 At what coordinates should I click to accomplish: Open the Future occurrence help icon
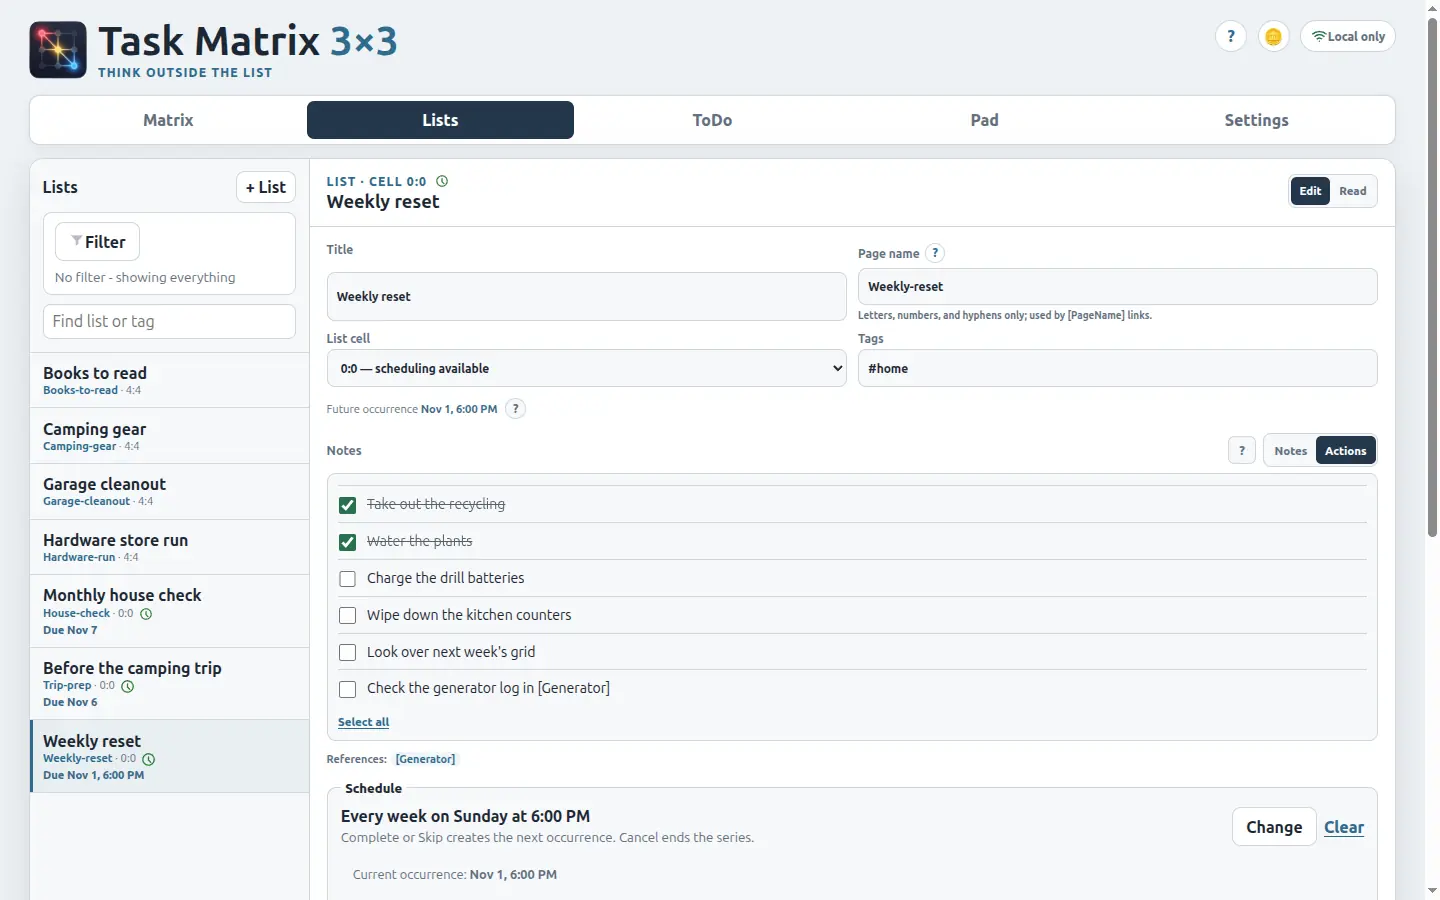(x=515, y=409)
